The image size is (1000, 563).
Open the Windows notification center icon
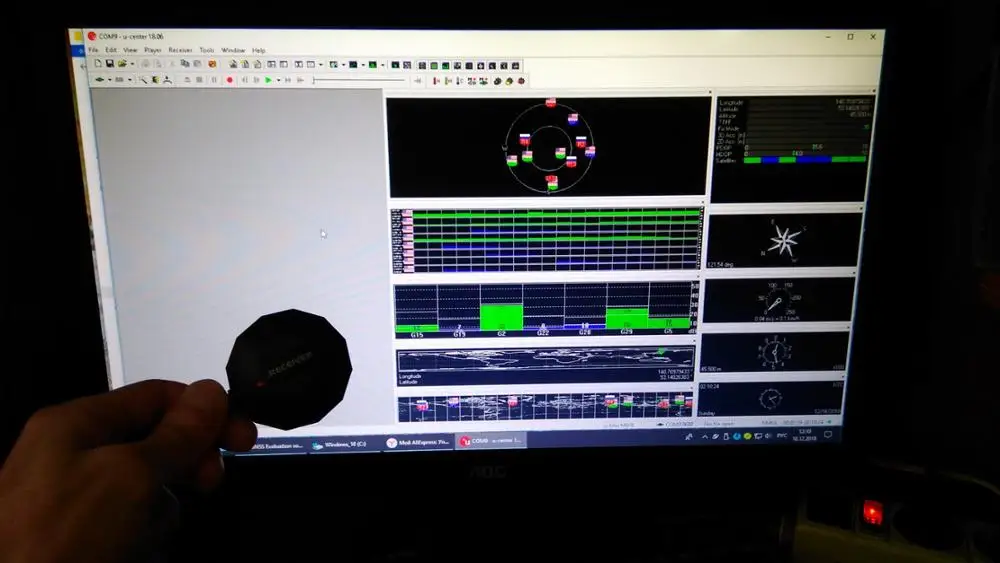828,435
